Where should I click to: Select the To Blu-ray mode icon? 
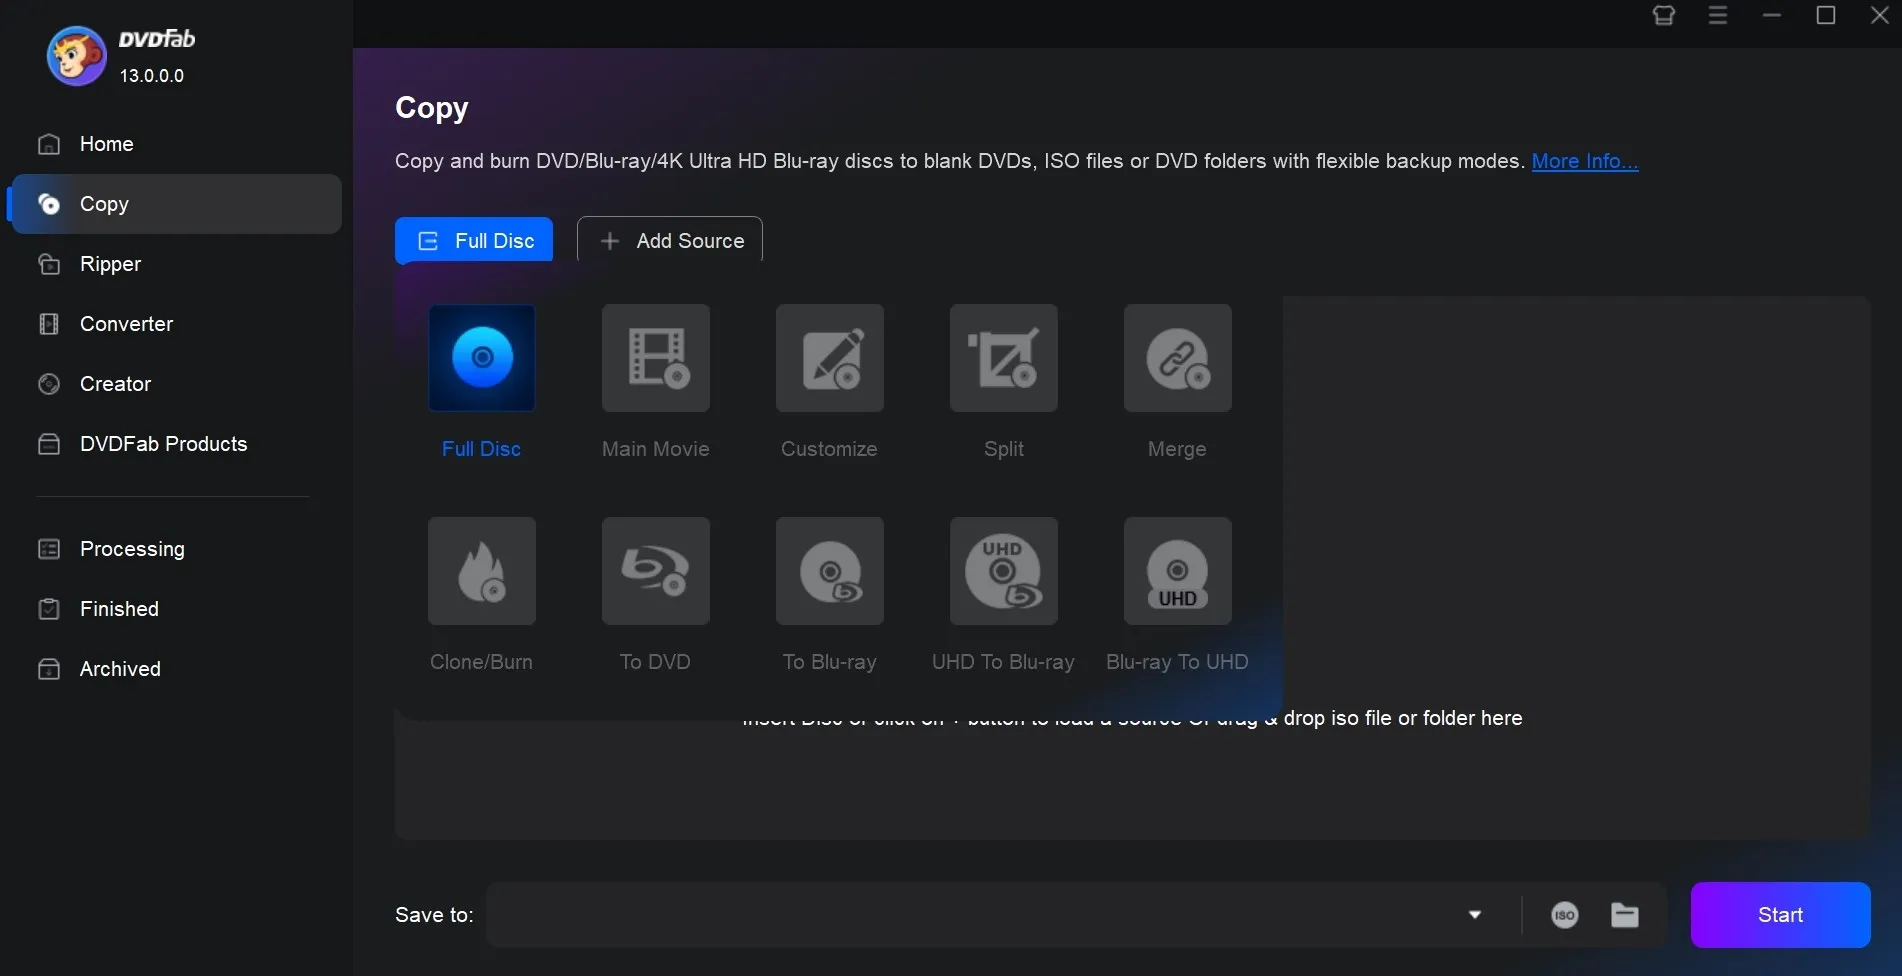(829, 571)
